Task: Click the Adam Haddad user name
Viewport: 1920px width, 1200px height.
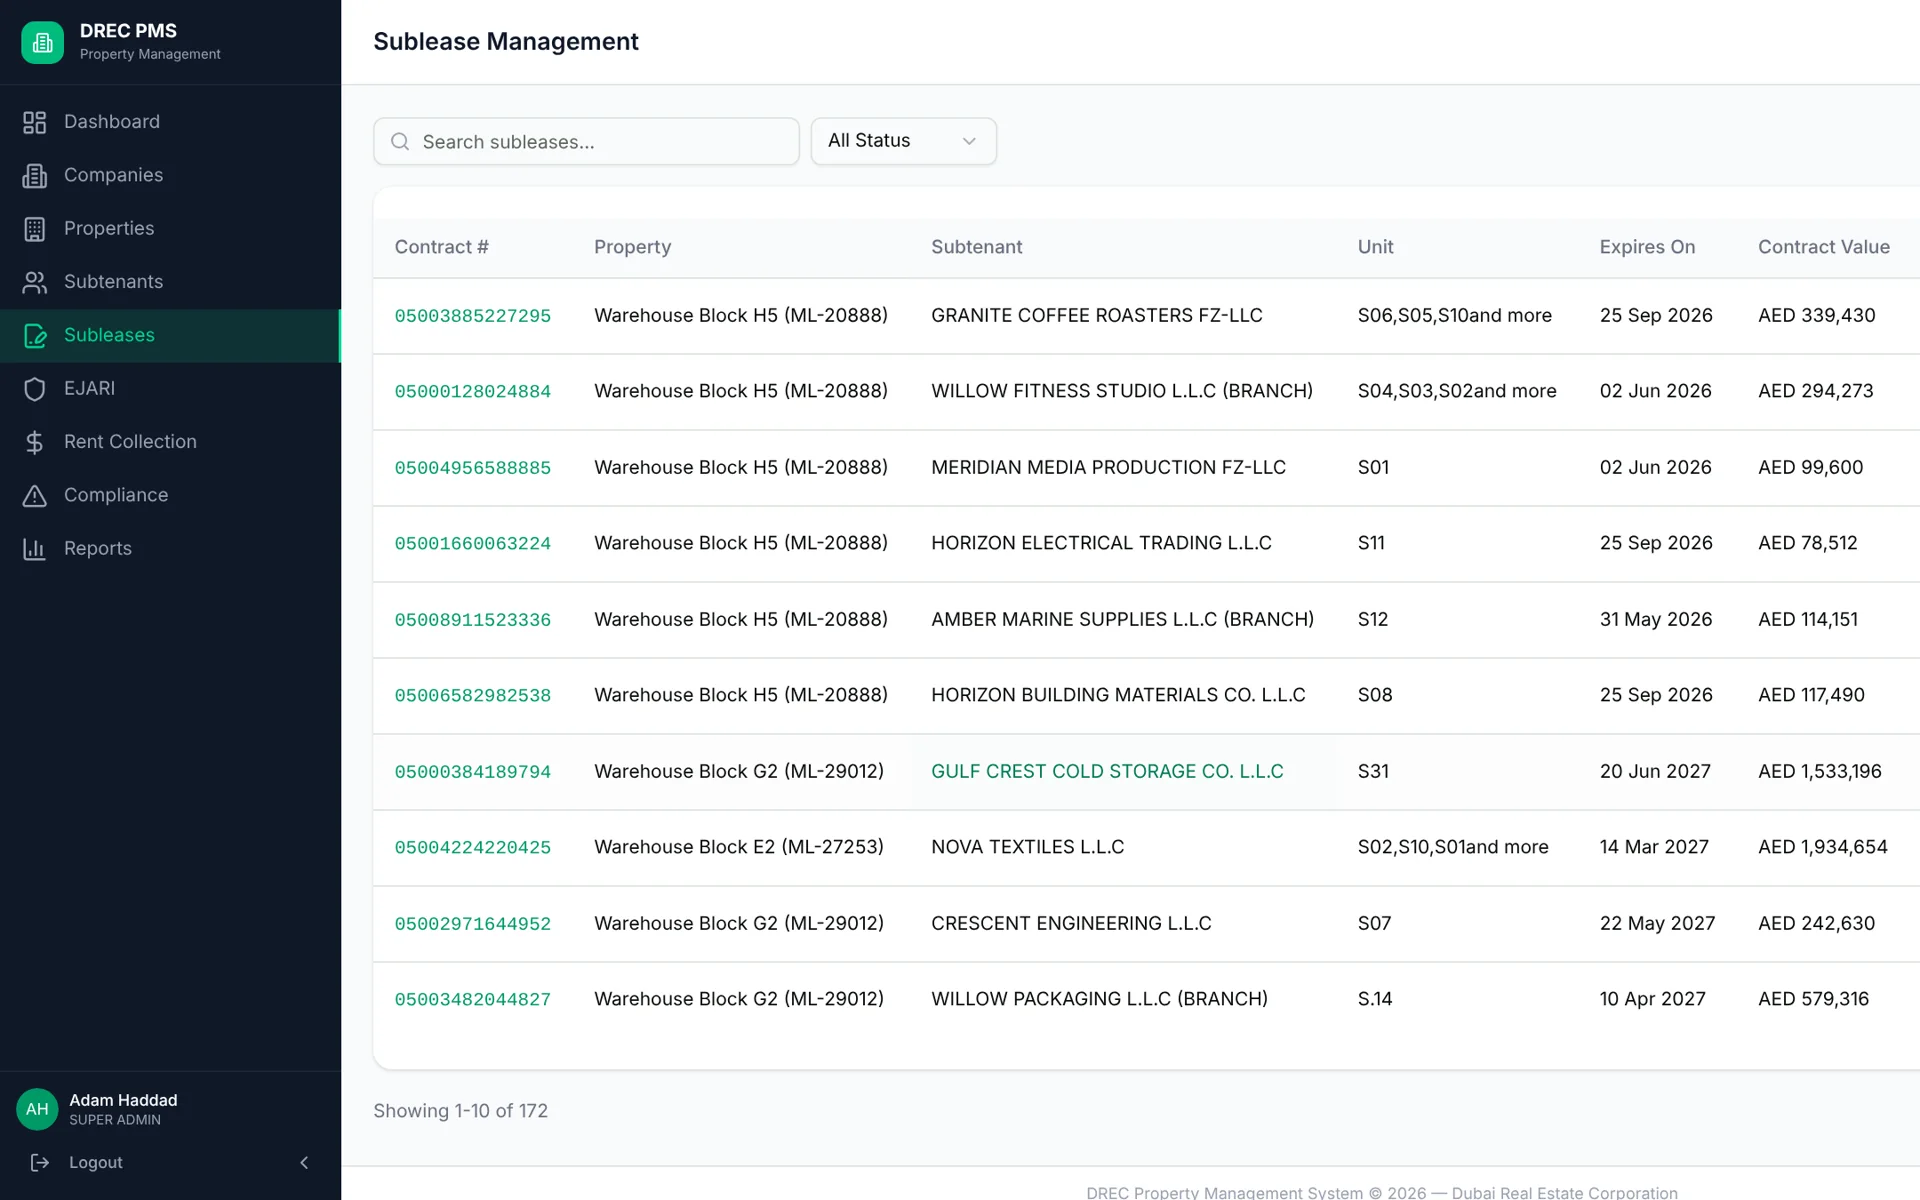Action: (x=123, y=1100)
